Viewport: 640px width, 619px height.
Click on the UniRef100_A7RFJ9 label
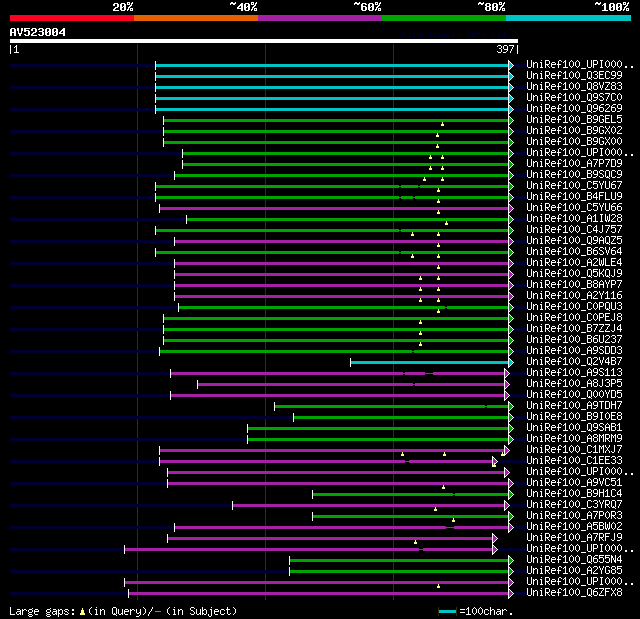574,538
